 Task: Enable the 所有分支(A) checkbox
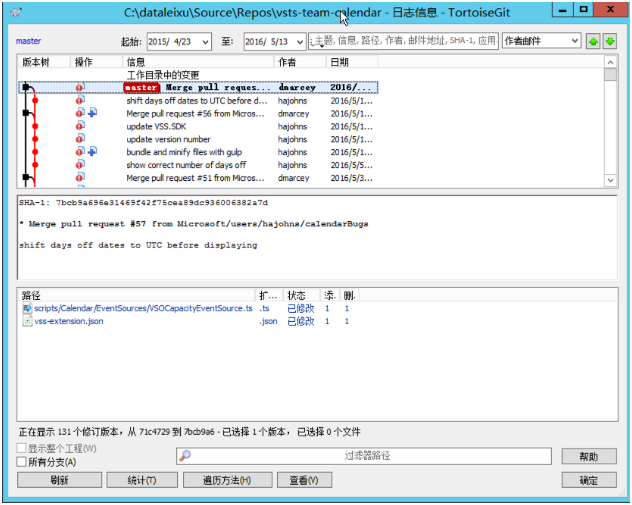coord(21,462)
